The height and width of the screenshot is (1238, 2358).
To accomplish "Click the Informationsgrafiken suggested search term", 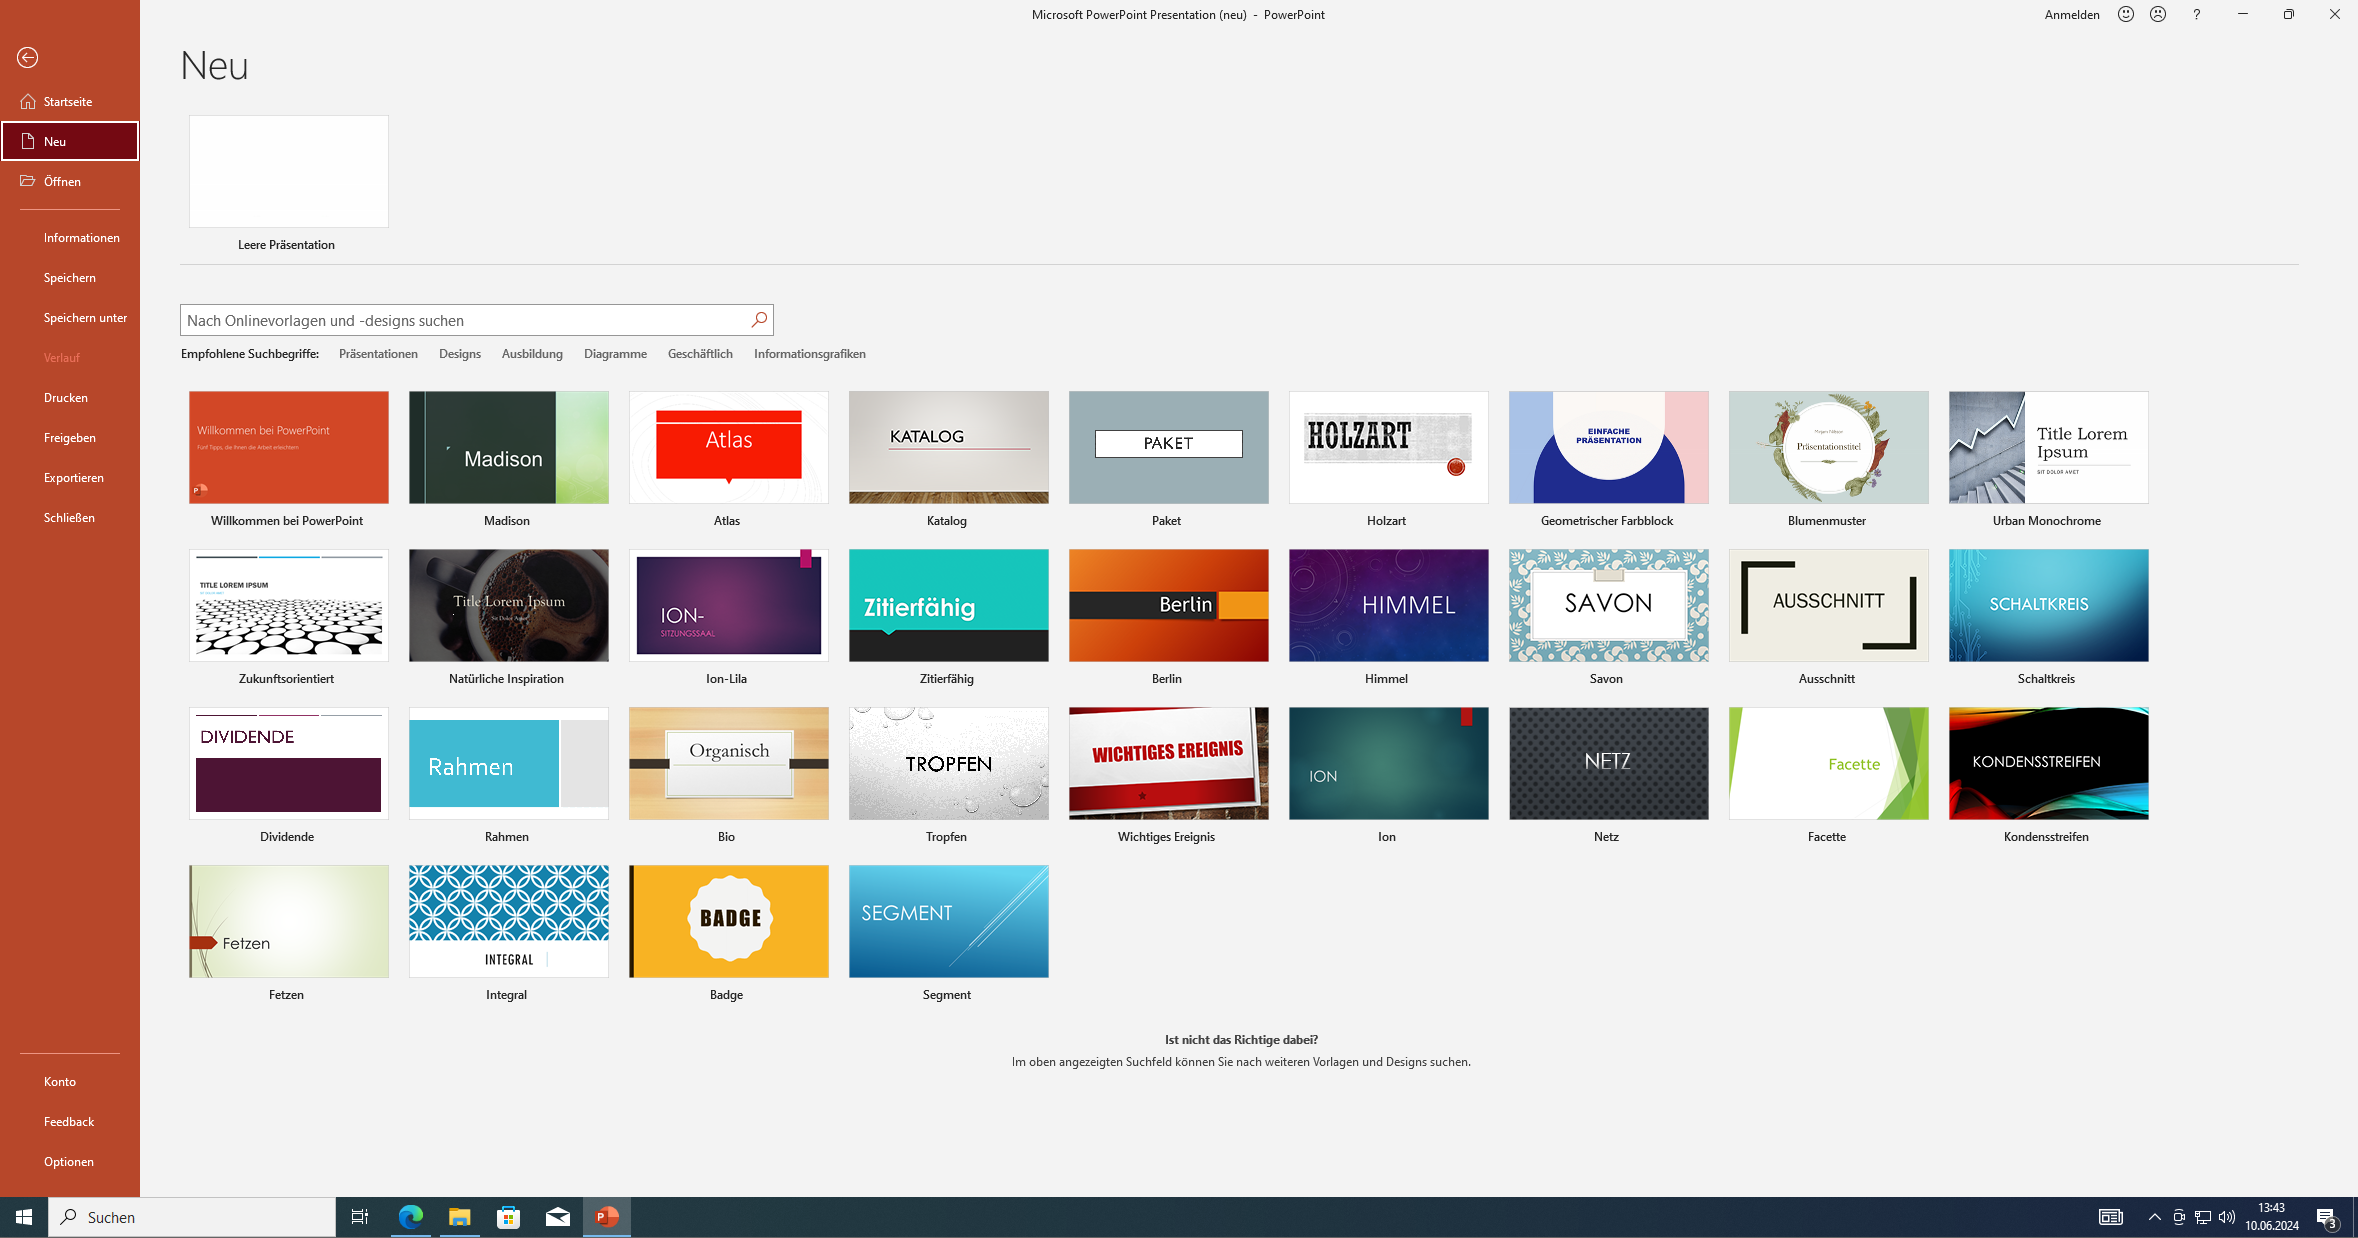I will click(x=809, y=354).
